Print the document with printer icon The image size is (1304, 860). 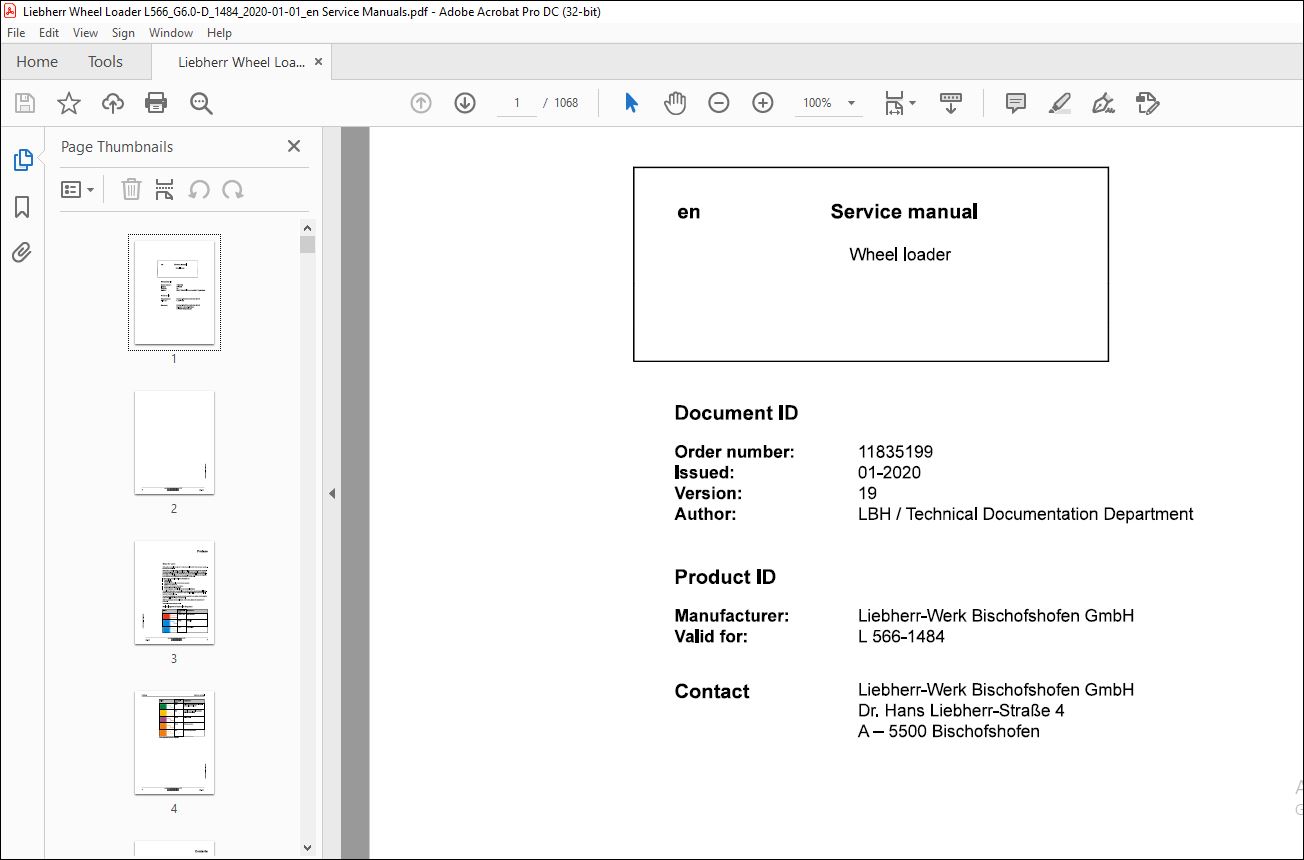click(156, 103)
